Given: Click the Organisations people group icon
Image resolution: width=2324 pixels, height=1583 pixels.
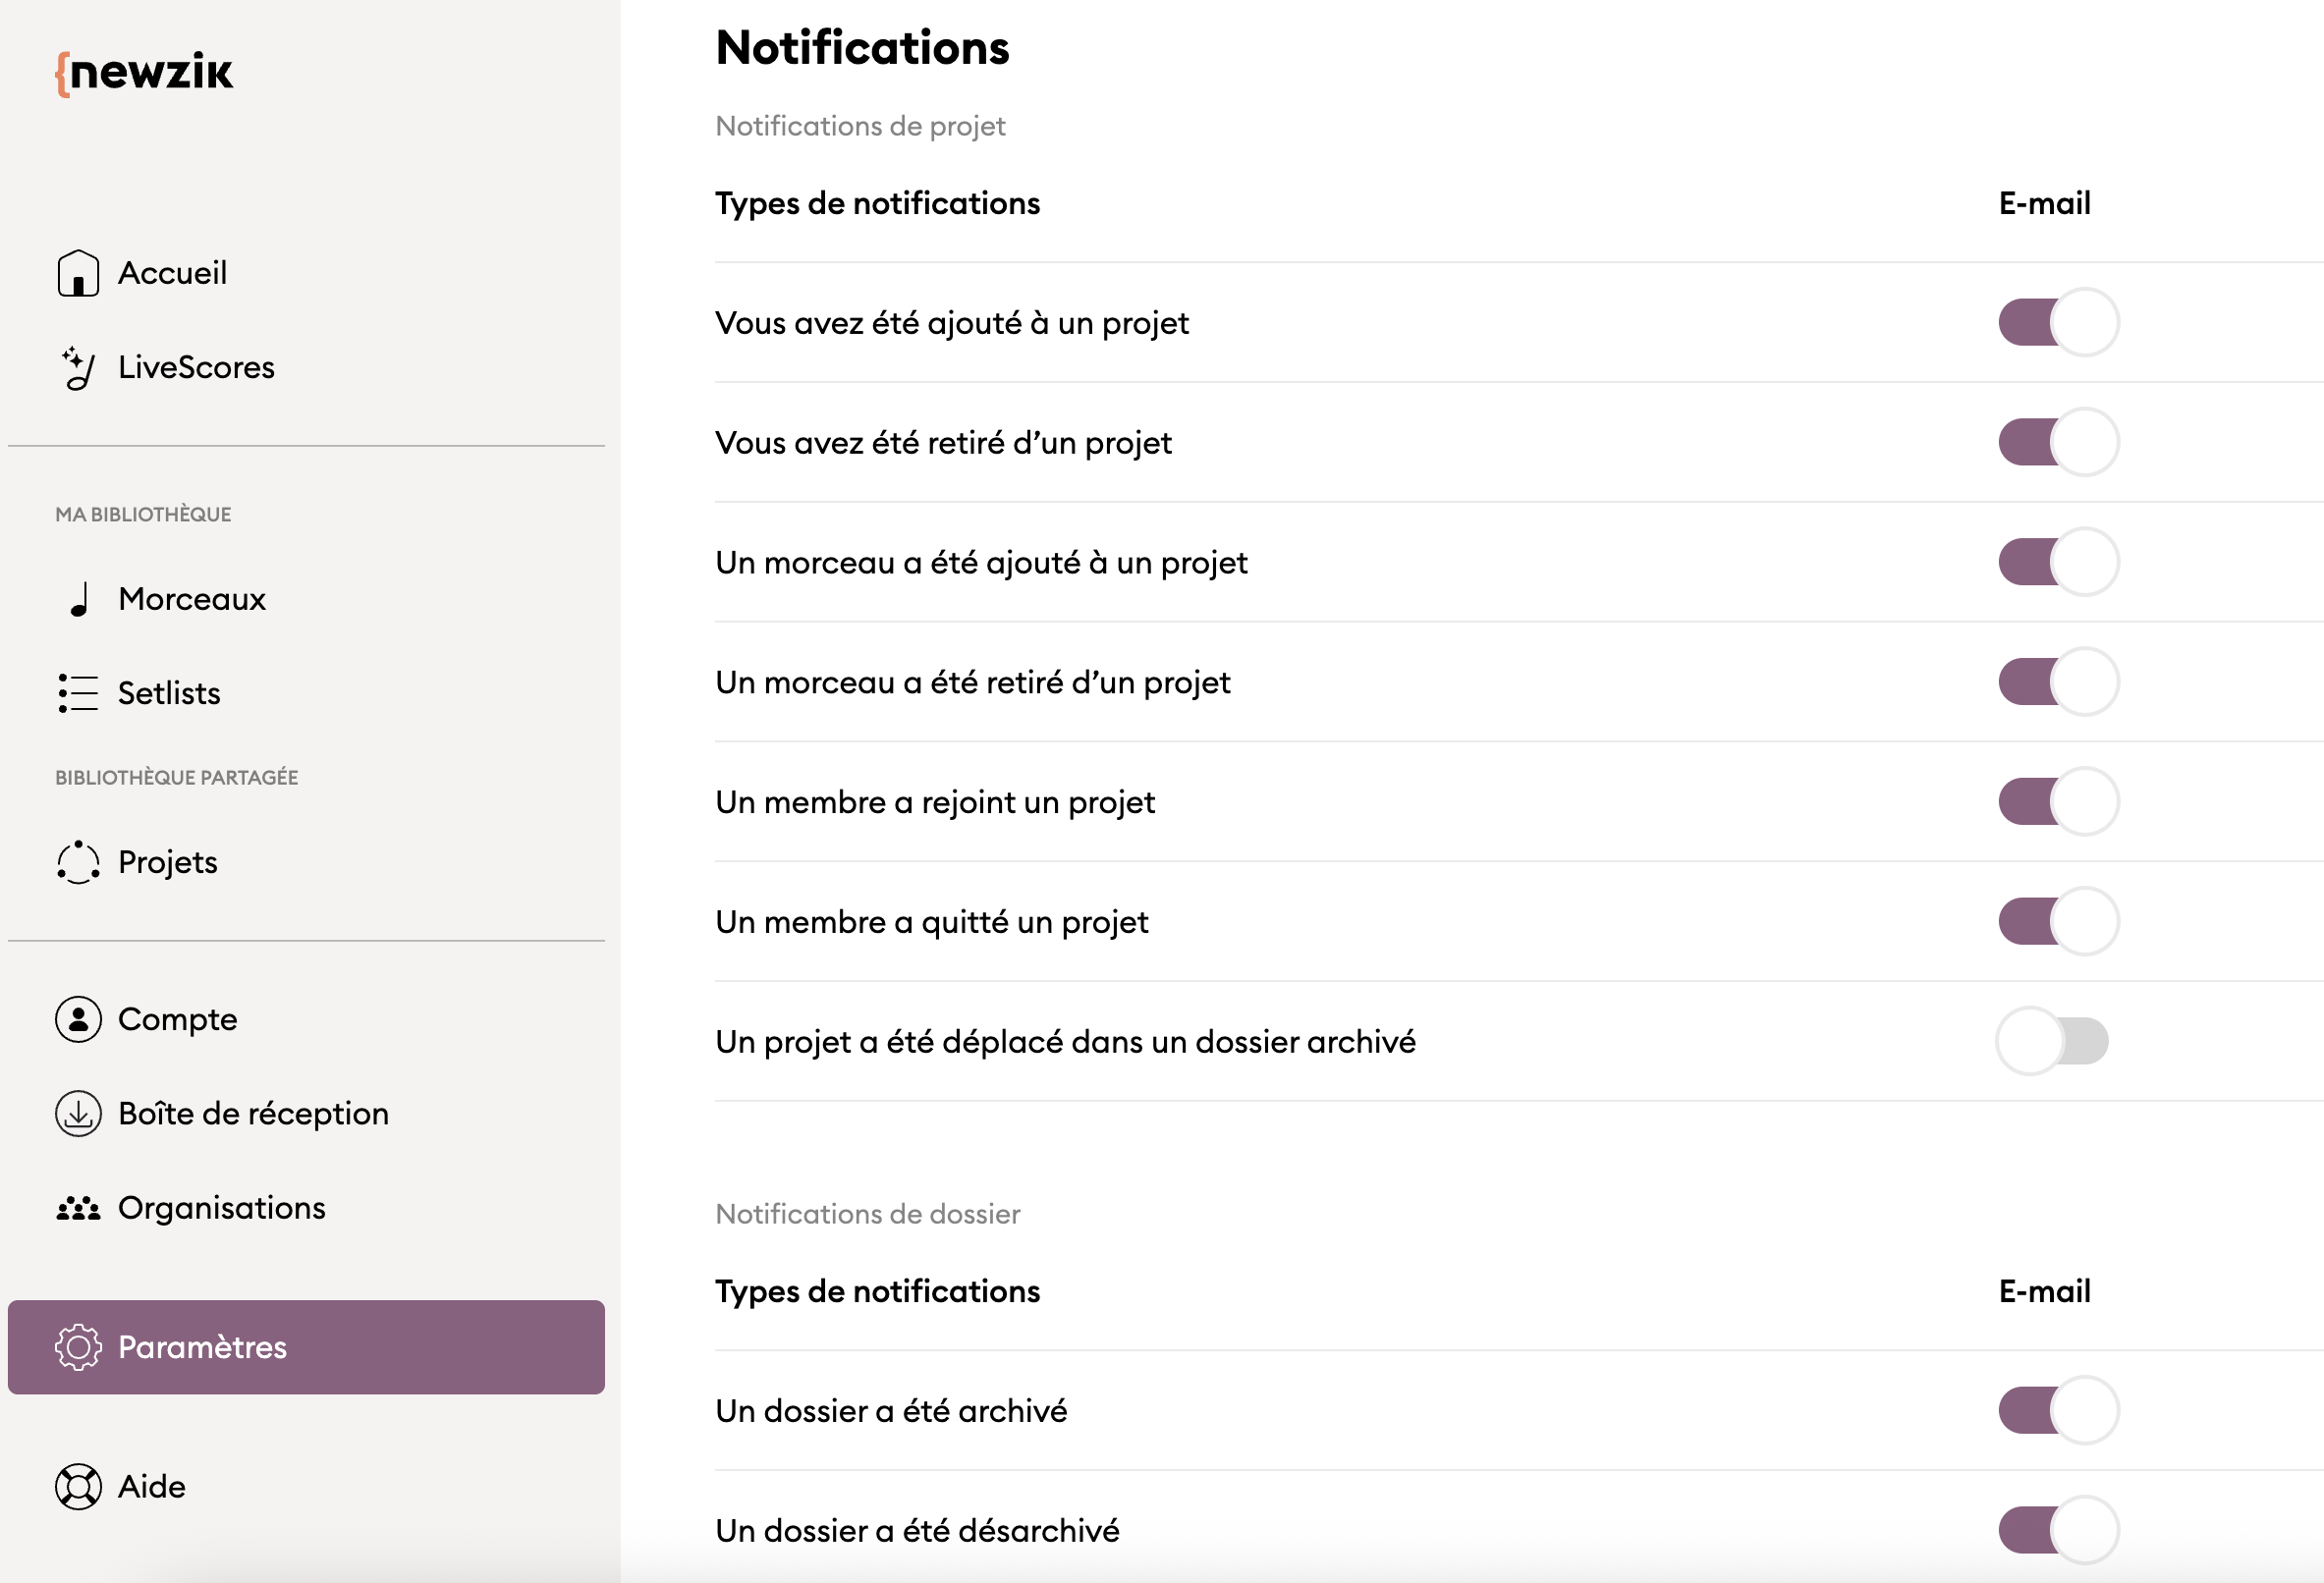Looking at the screenshot, I should click(78, 1208).
